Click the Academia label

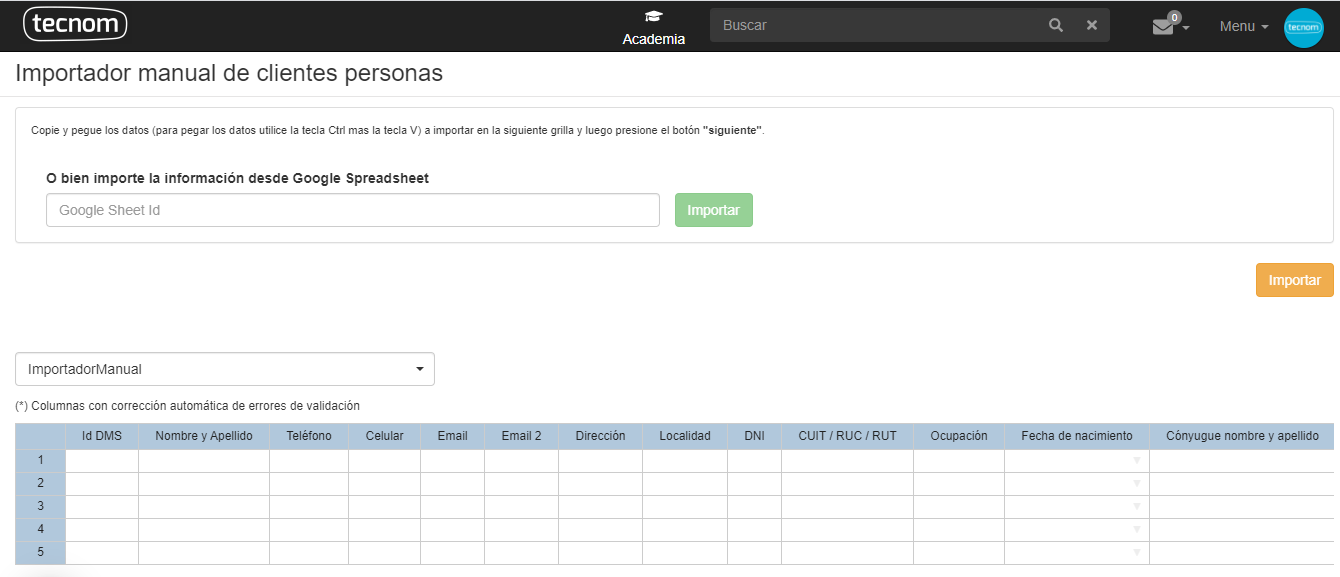point(654,39)
